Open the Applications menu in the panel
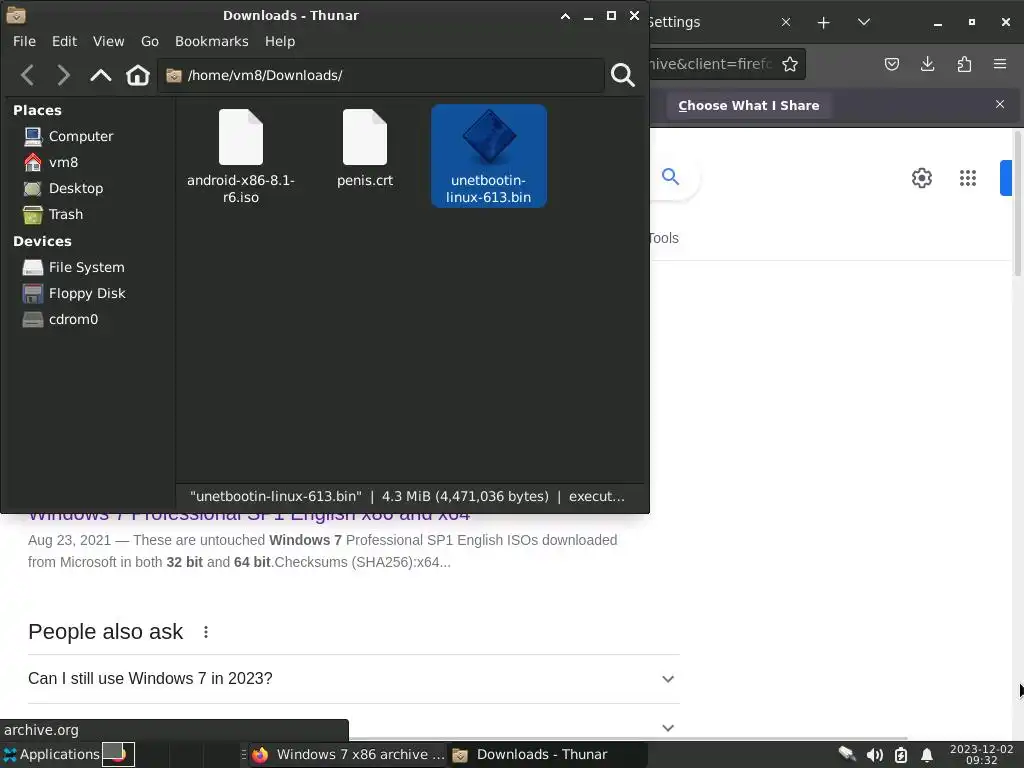Viewport: 1024px width, 768px height. pos(51,754)
